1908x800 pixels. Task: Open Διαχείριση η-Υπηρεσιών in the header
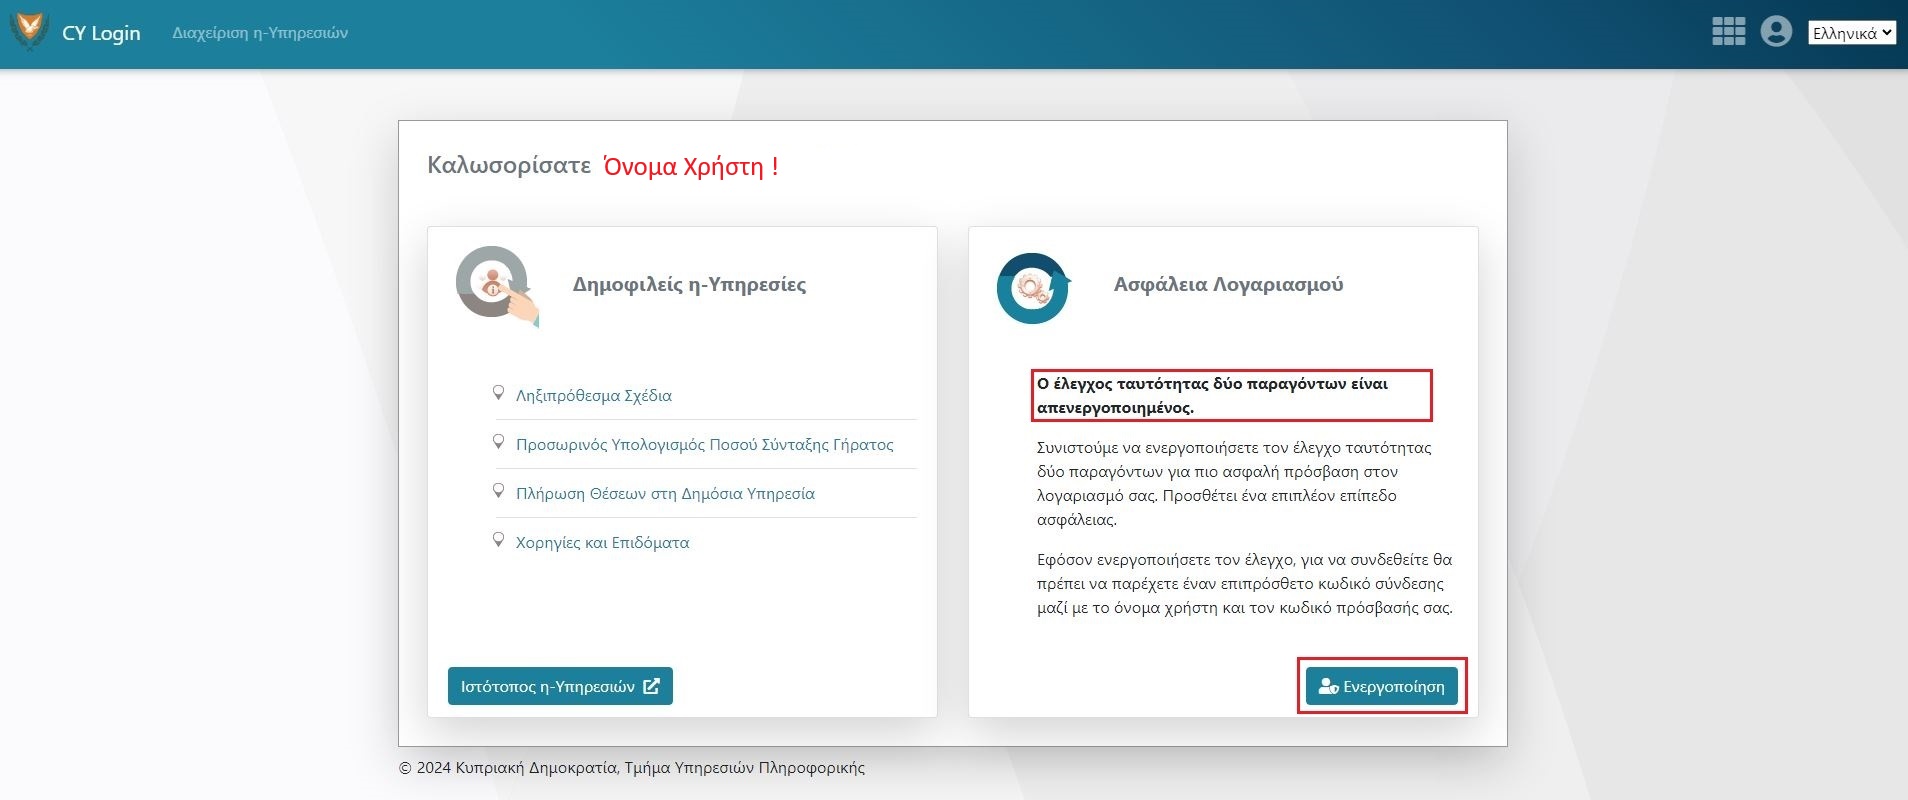[x=260, y=33]
